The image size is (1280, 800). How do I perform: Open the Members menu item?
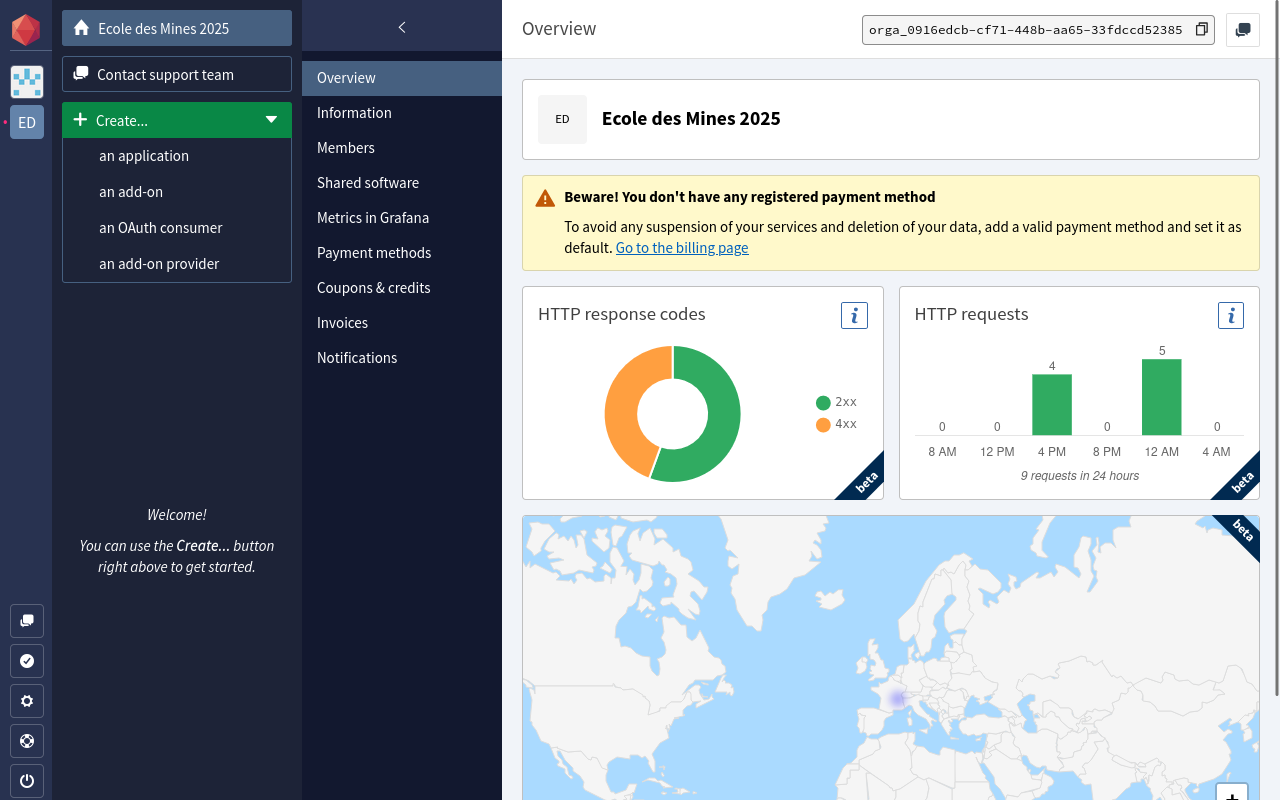(x=346, y=148)
